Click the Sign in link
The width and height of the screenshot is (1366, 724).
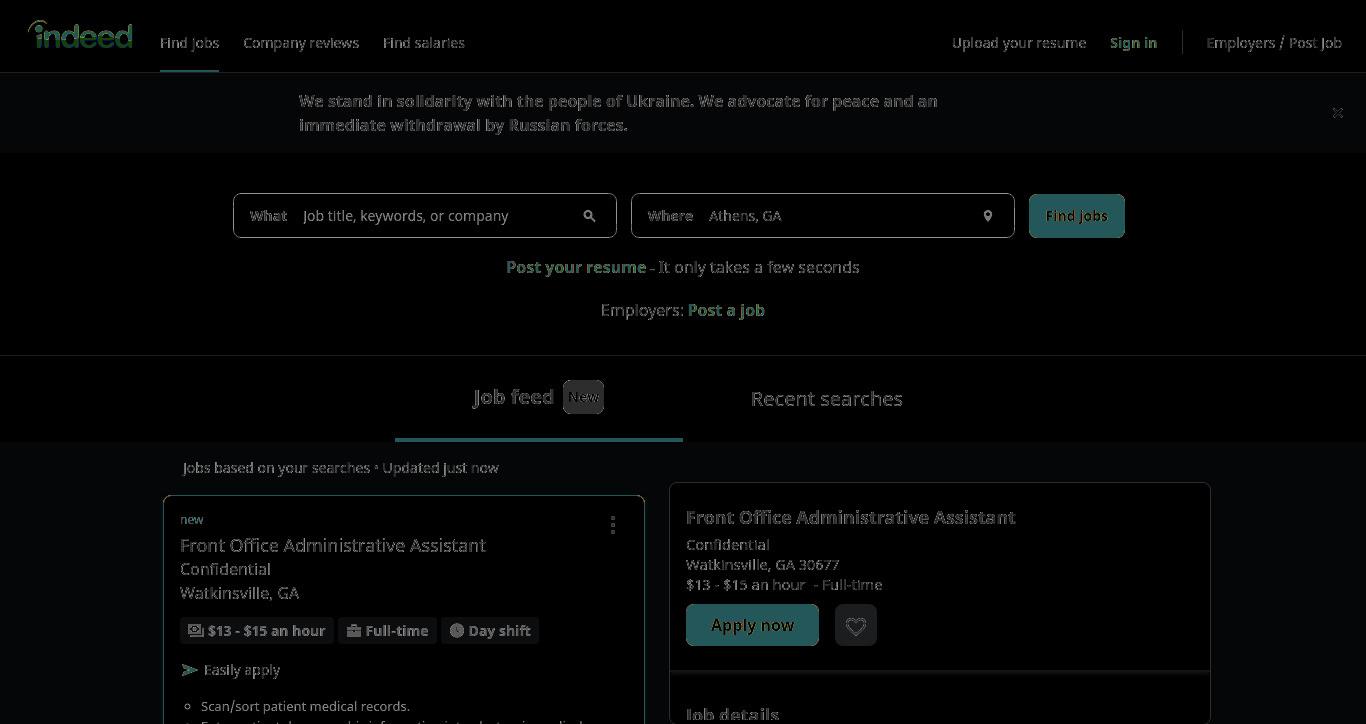tap(1133, 43)
